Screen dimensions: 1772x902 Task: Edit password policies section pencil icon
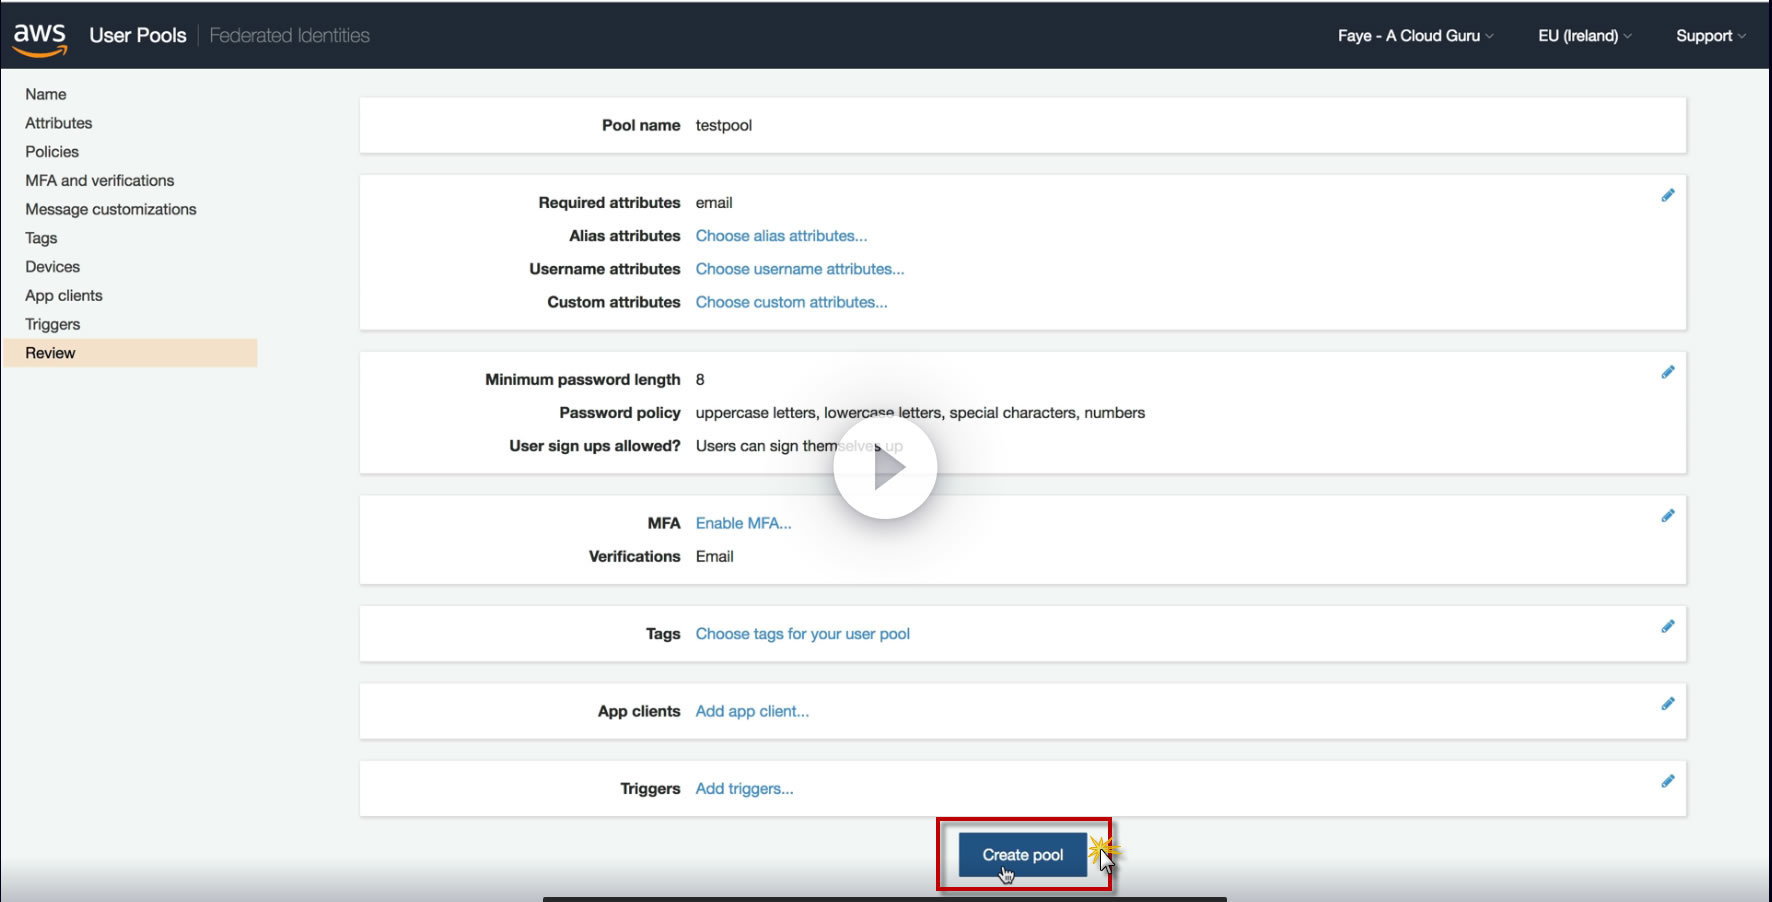(1667, 372)
